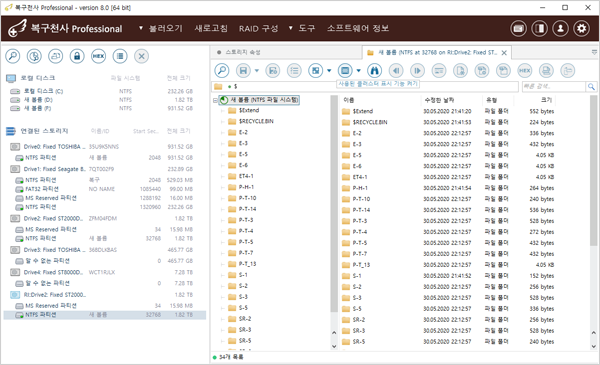Select SR-5 row in file list
Viewport: 600px width, 365px height.
click(448, 342)
